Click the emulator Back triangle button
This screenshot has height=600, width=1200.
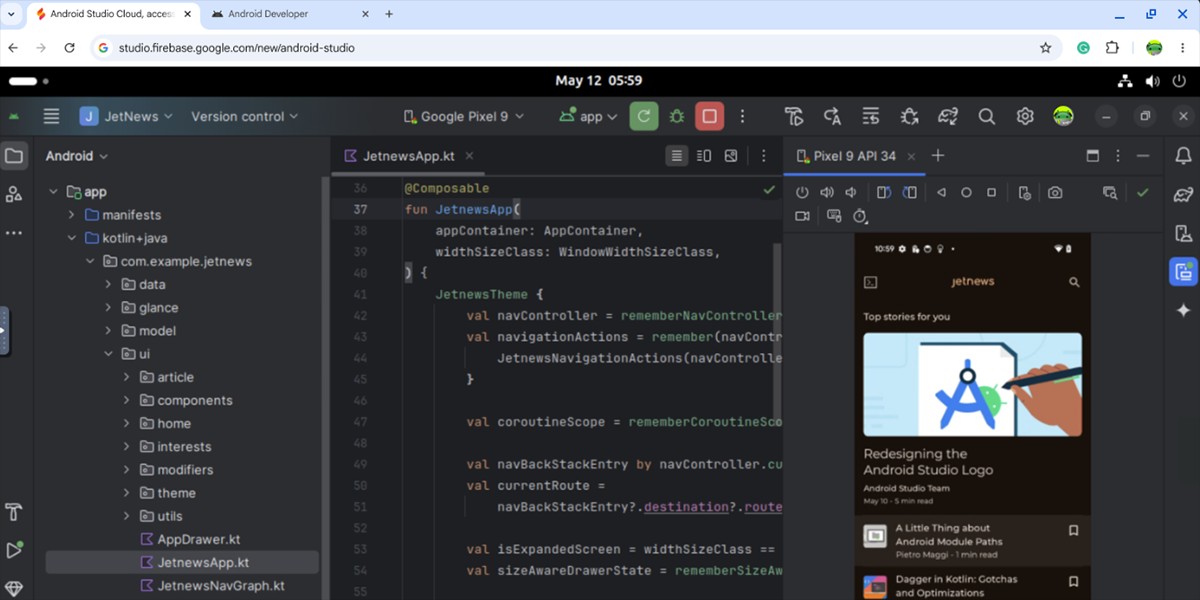941,192
